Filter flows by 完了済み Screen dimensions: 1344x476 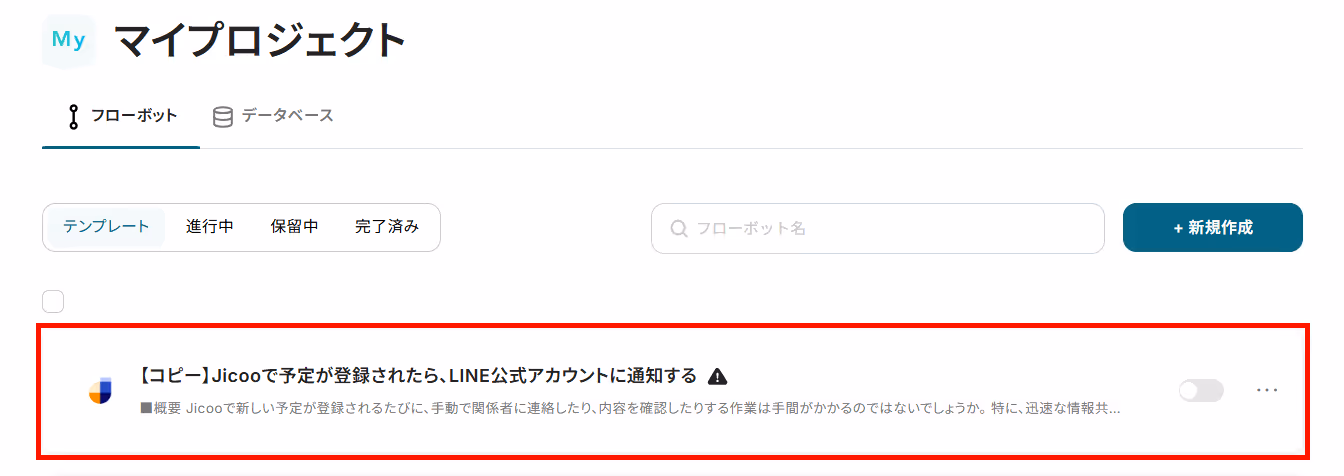point(387,227)
